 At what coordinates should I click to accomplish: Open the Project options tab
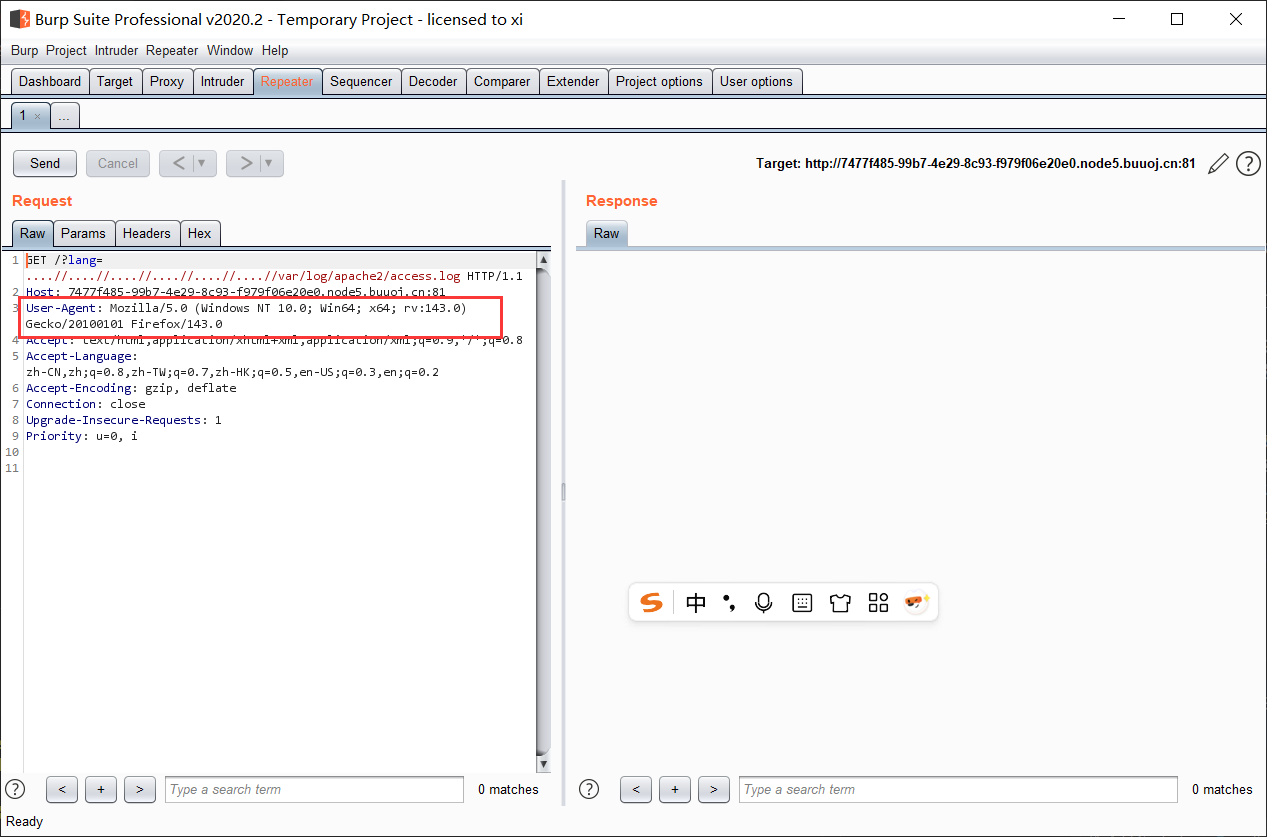659,82
